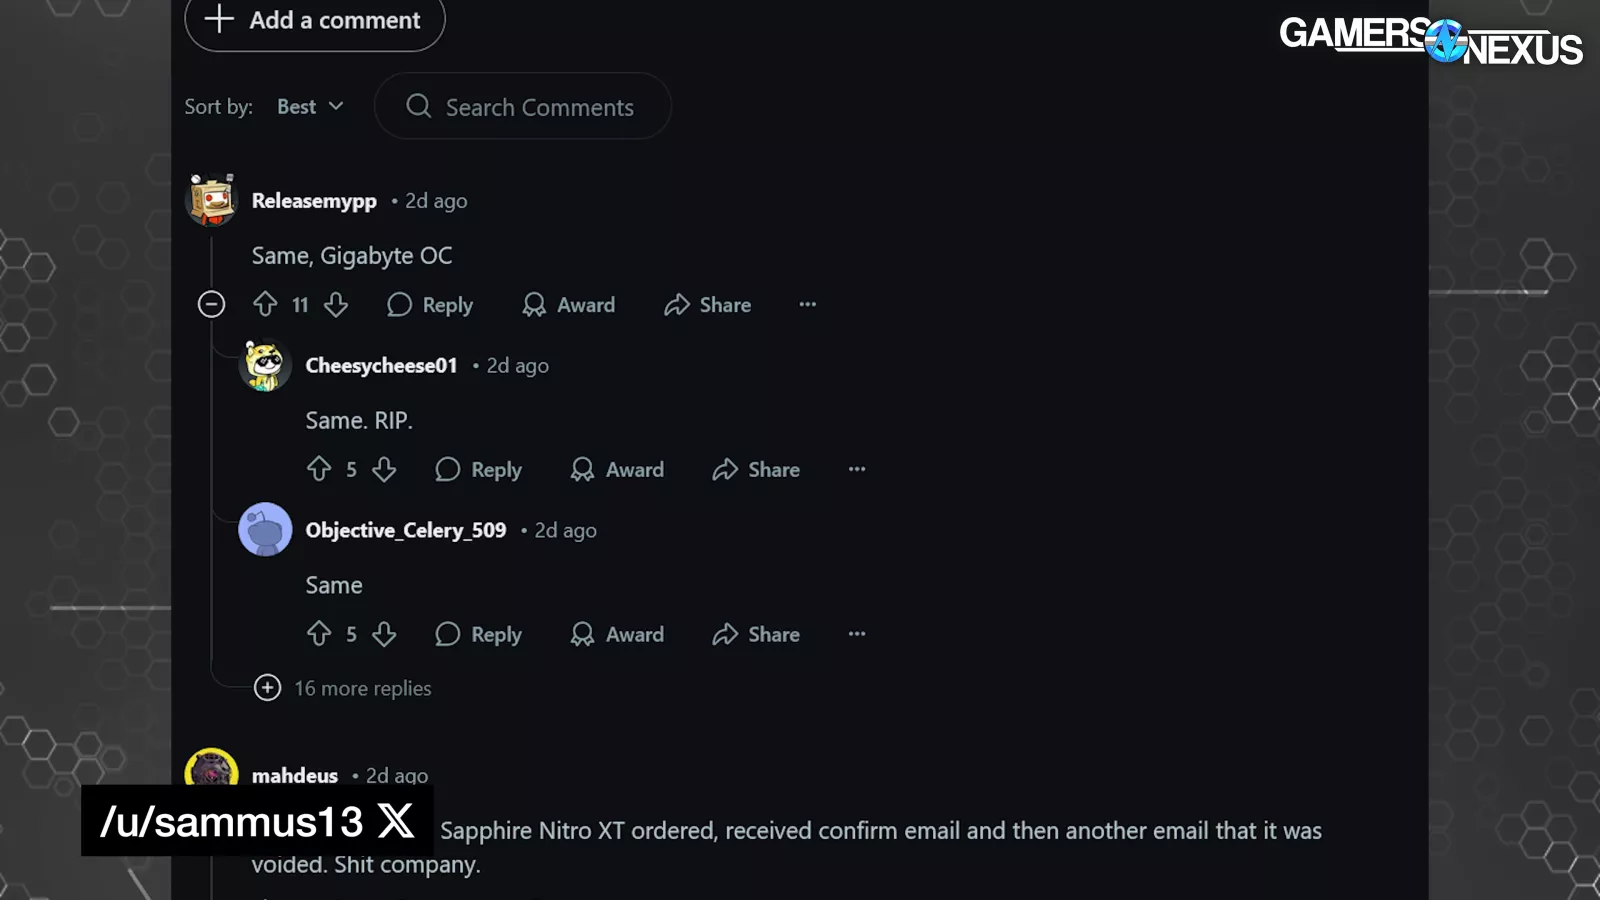Open more options on Cheesycheese01's reply
This screenshot has height=900, width=1600.
point(857,469)
